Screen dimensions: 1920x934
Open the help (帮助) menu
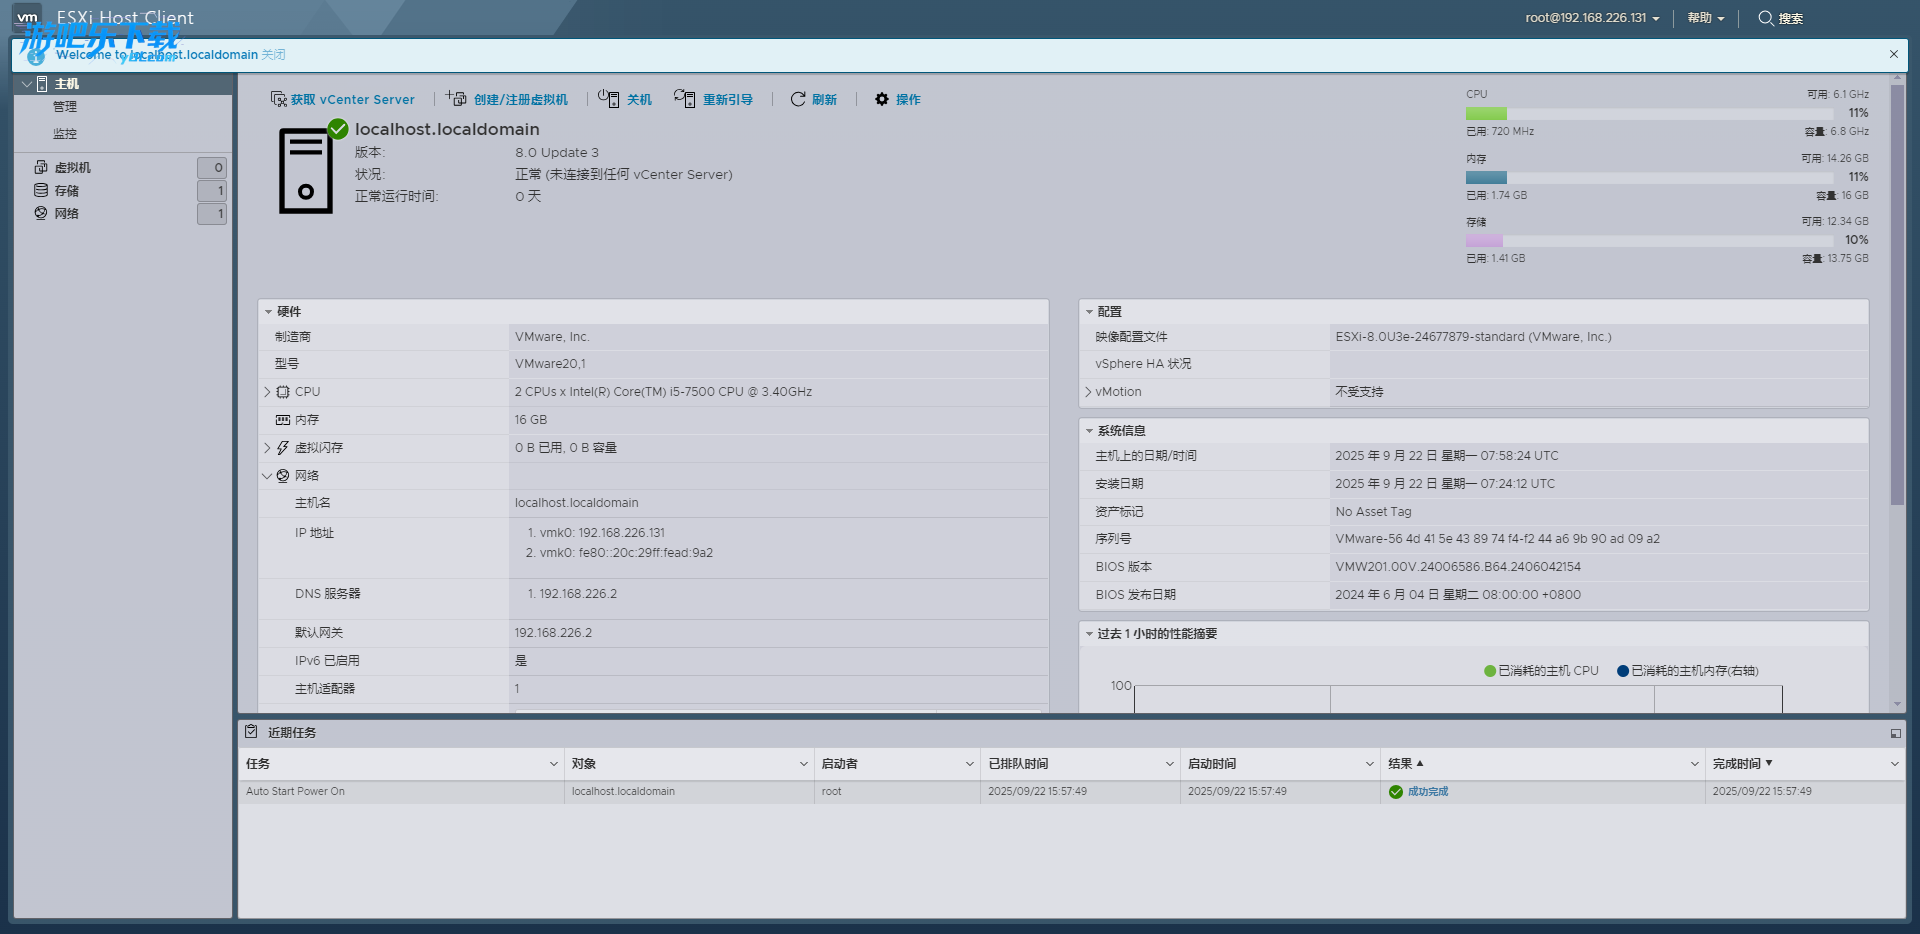point(1705,18)
